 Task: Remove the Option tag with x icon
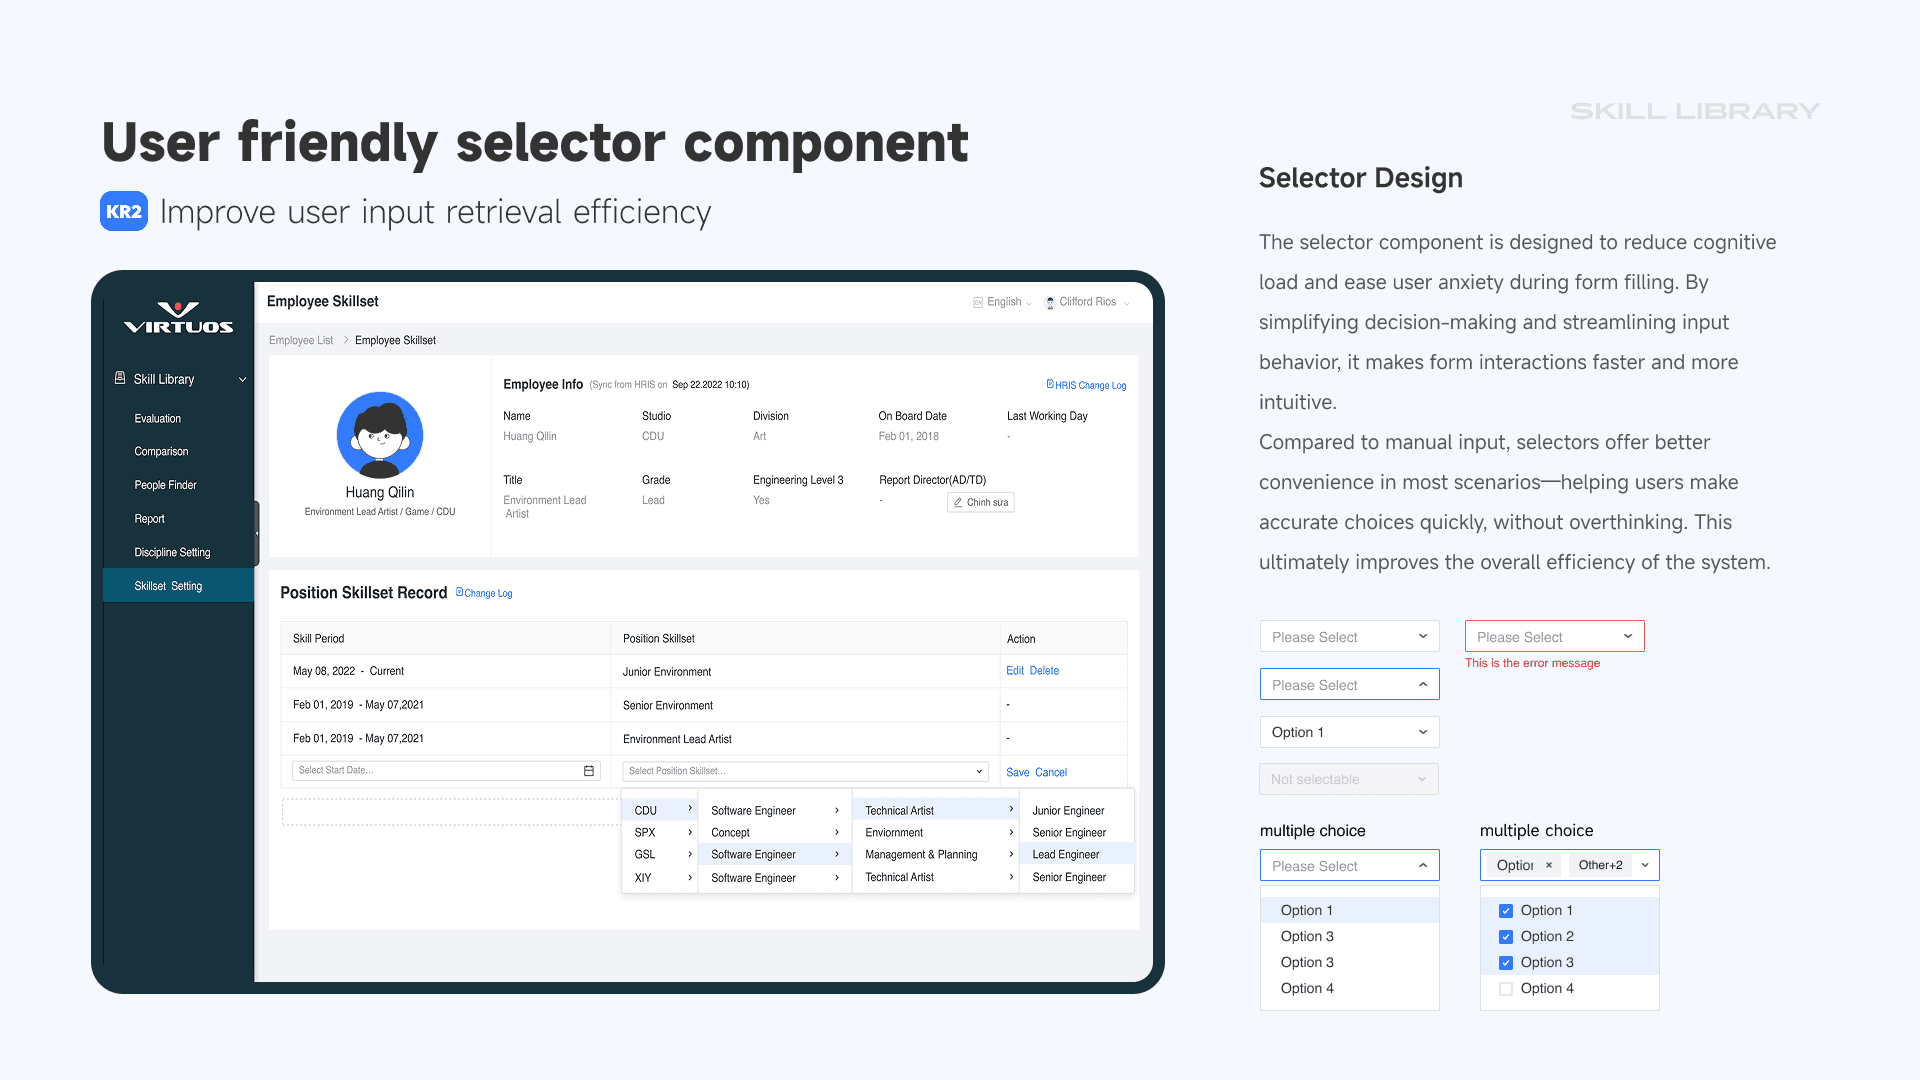tap(1549, 866)
